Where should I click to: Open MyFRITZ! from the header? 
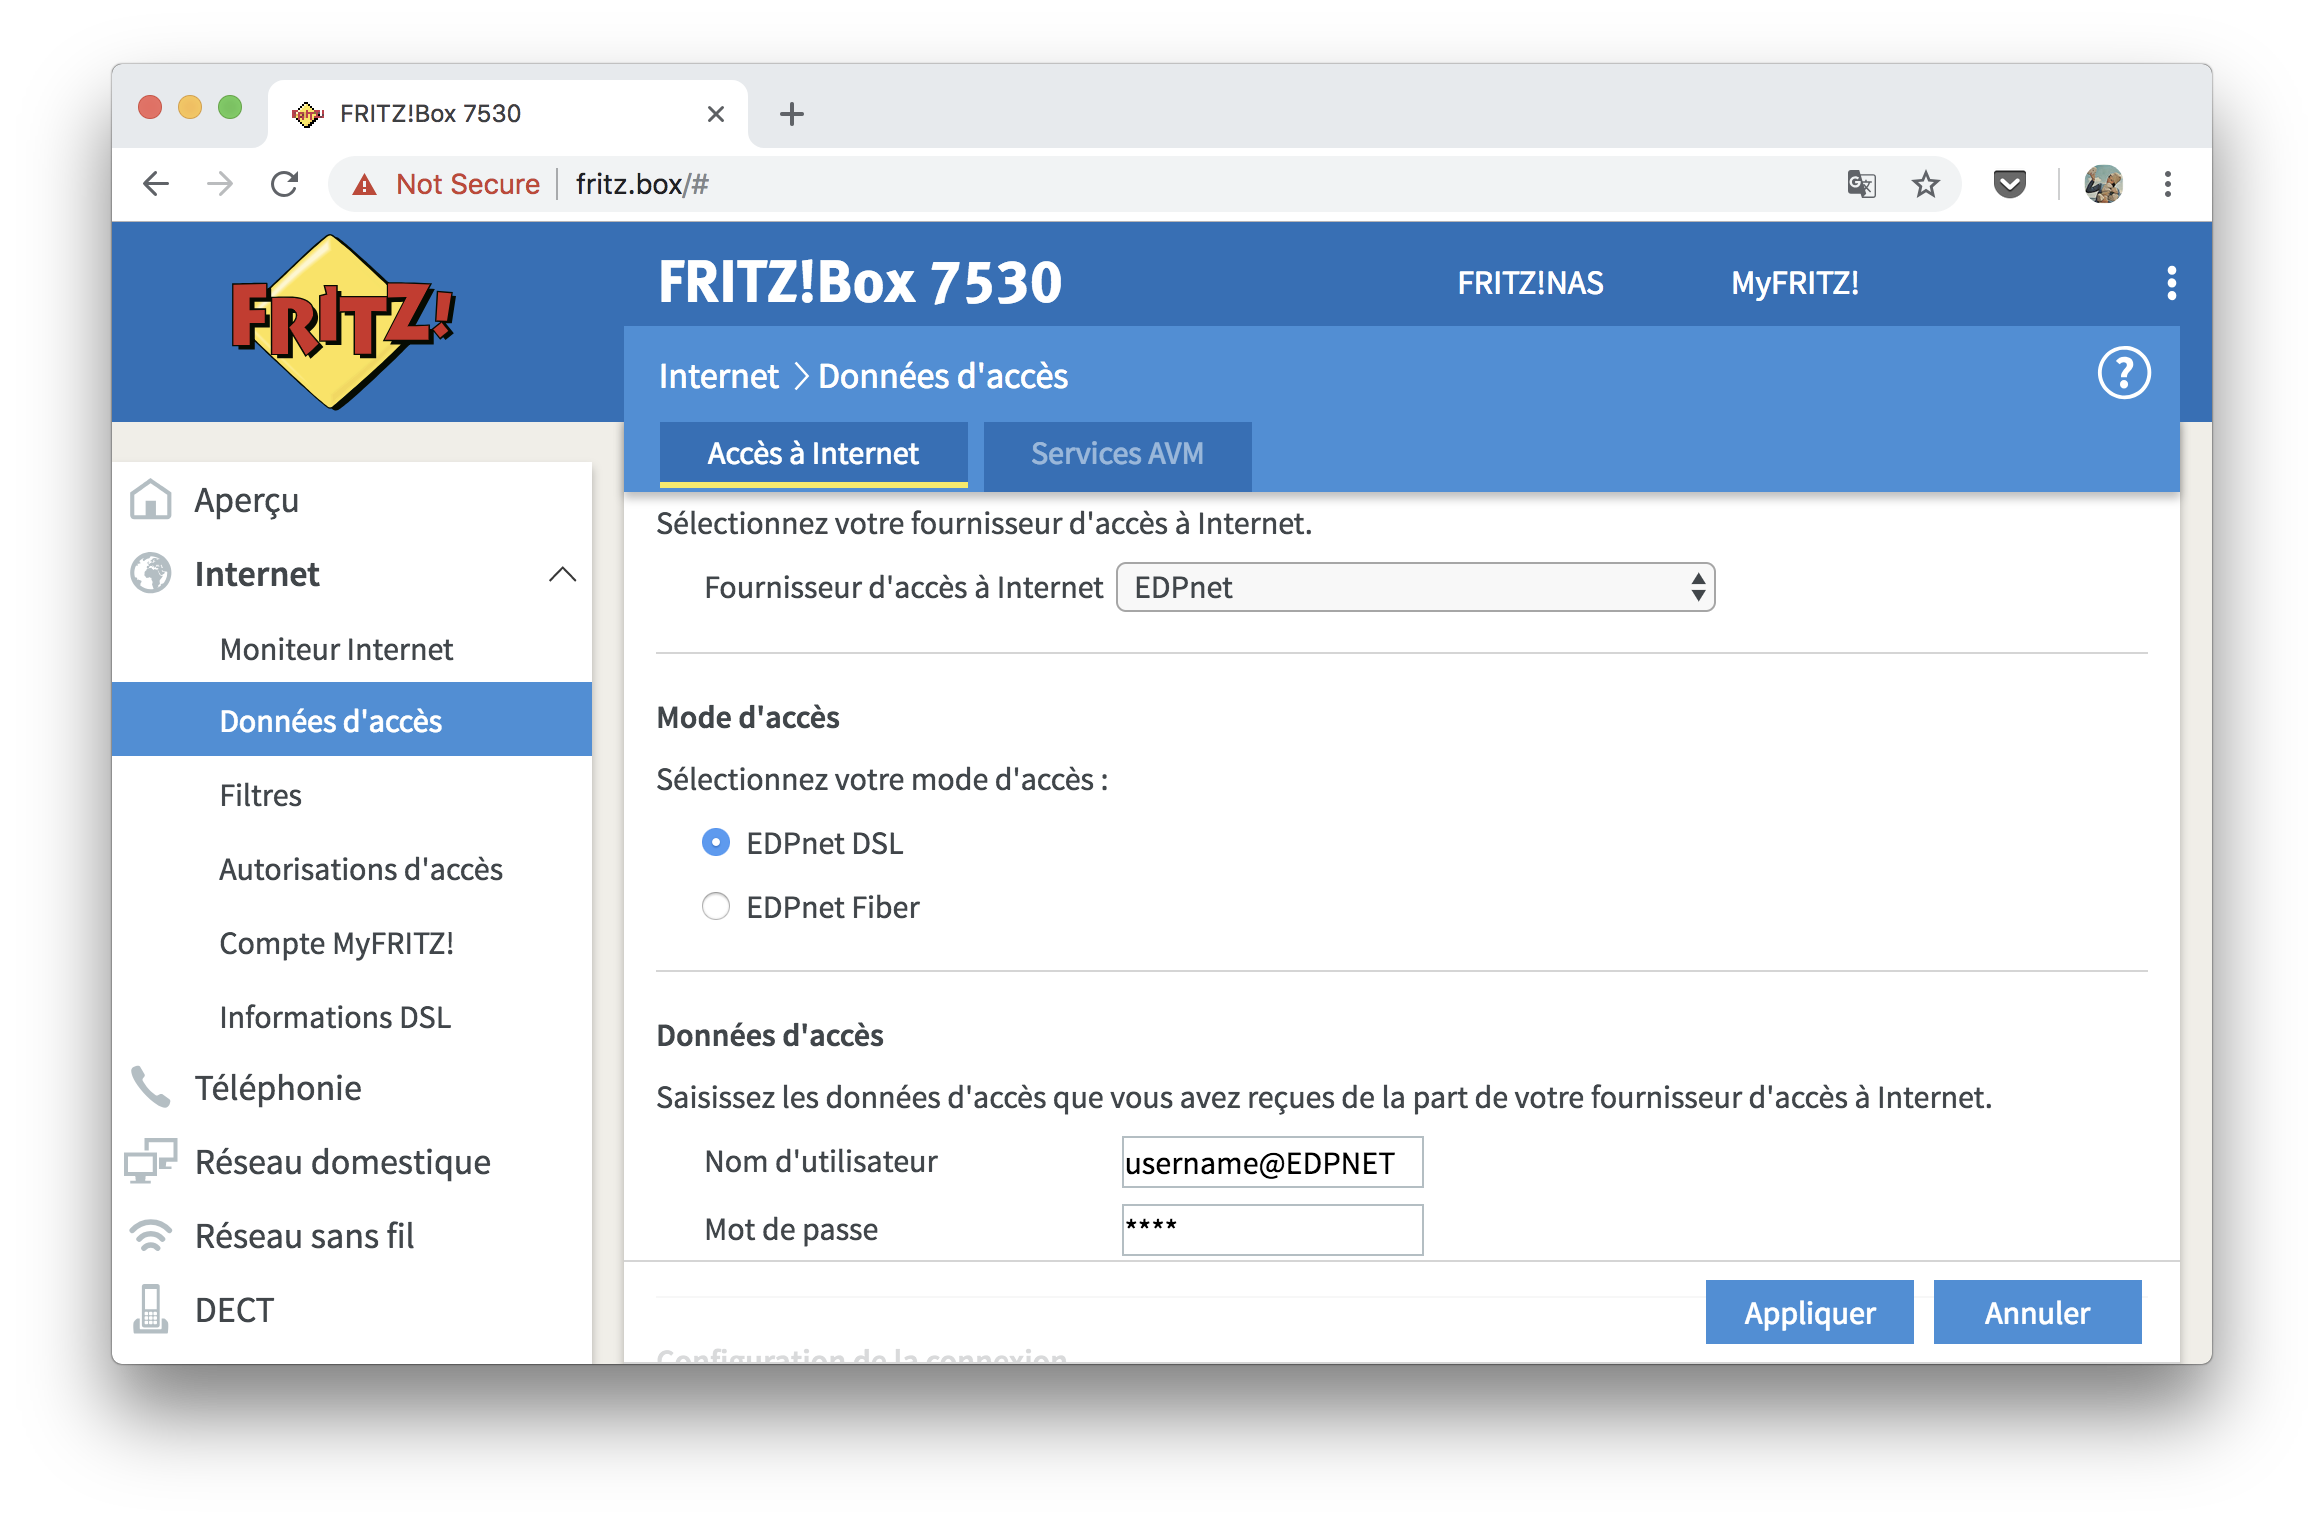(1795, 283)
